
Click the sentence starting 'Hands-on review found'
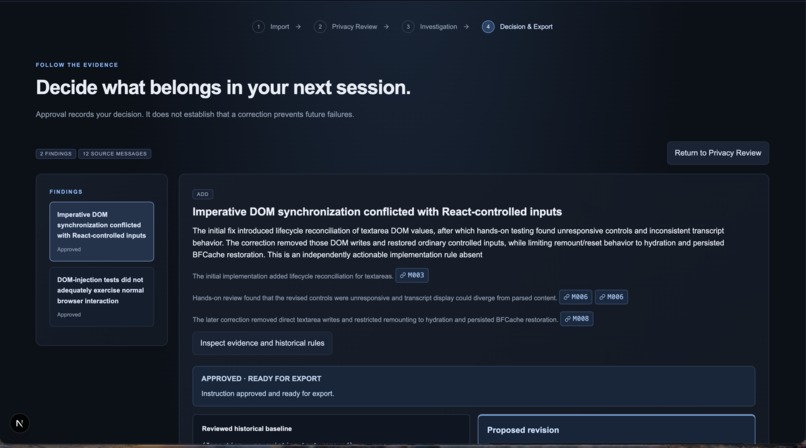pyautogui.click(x=374, y=298)
